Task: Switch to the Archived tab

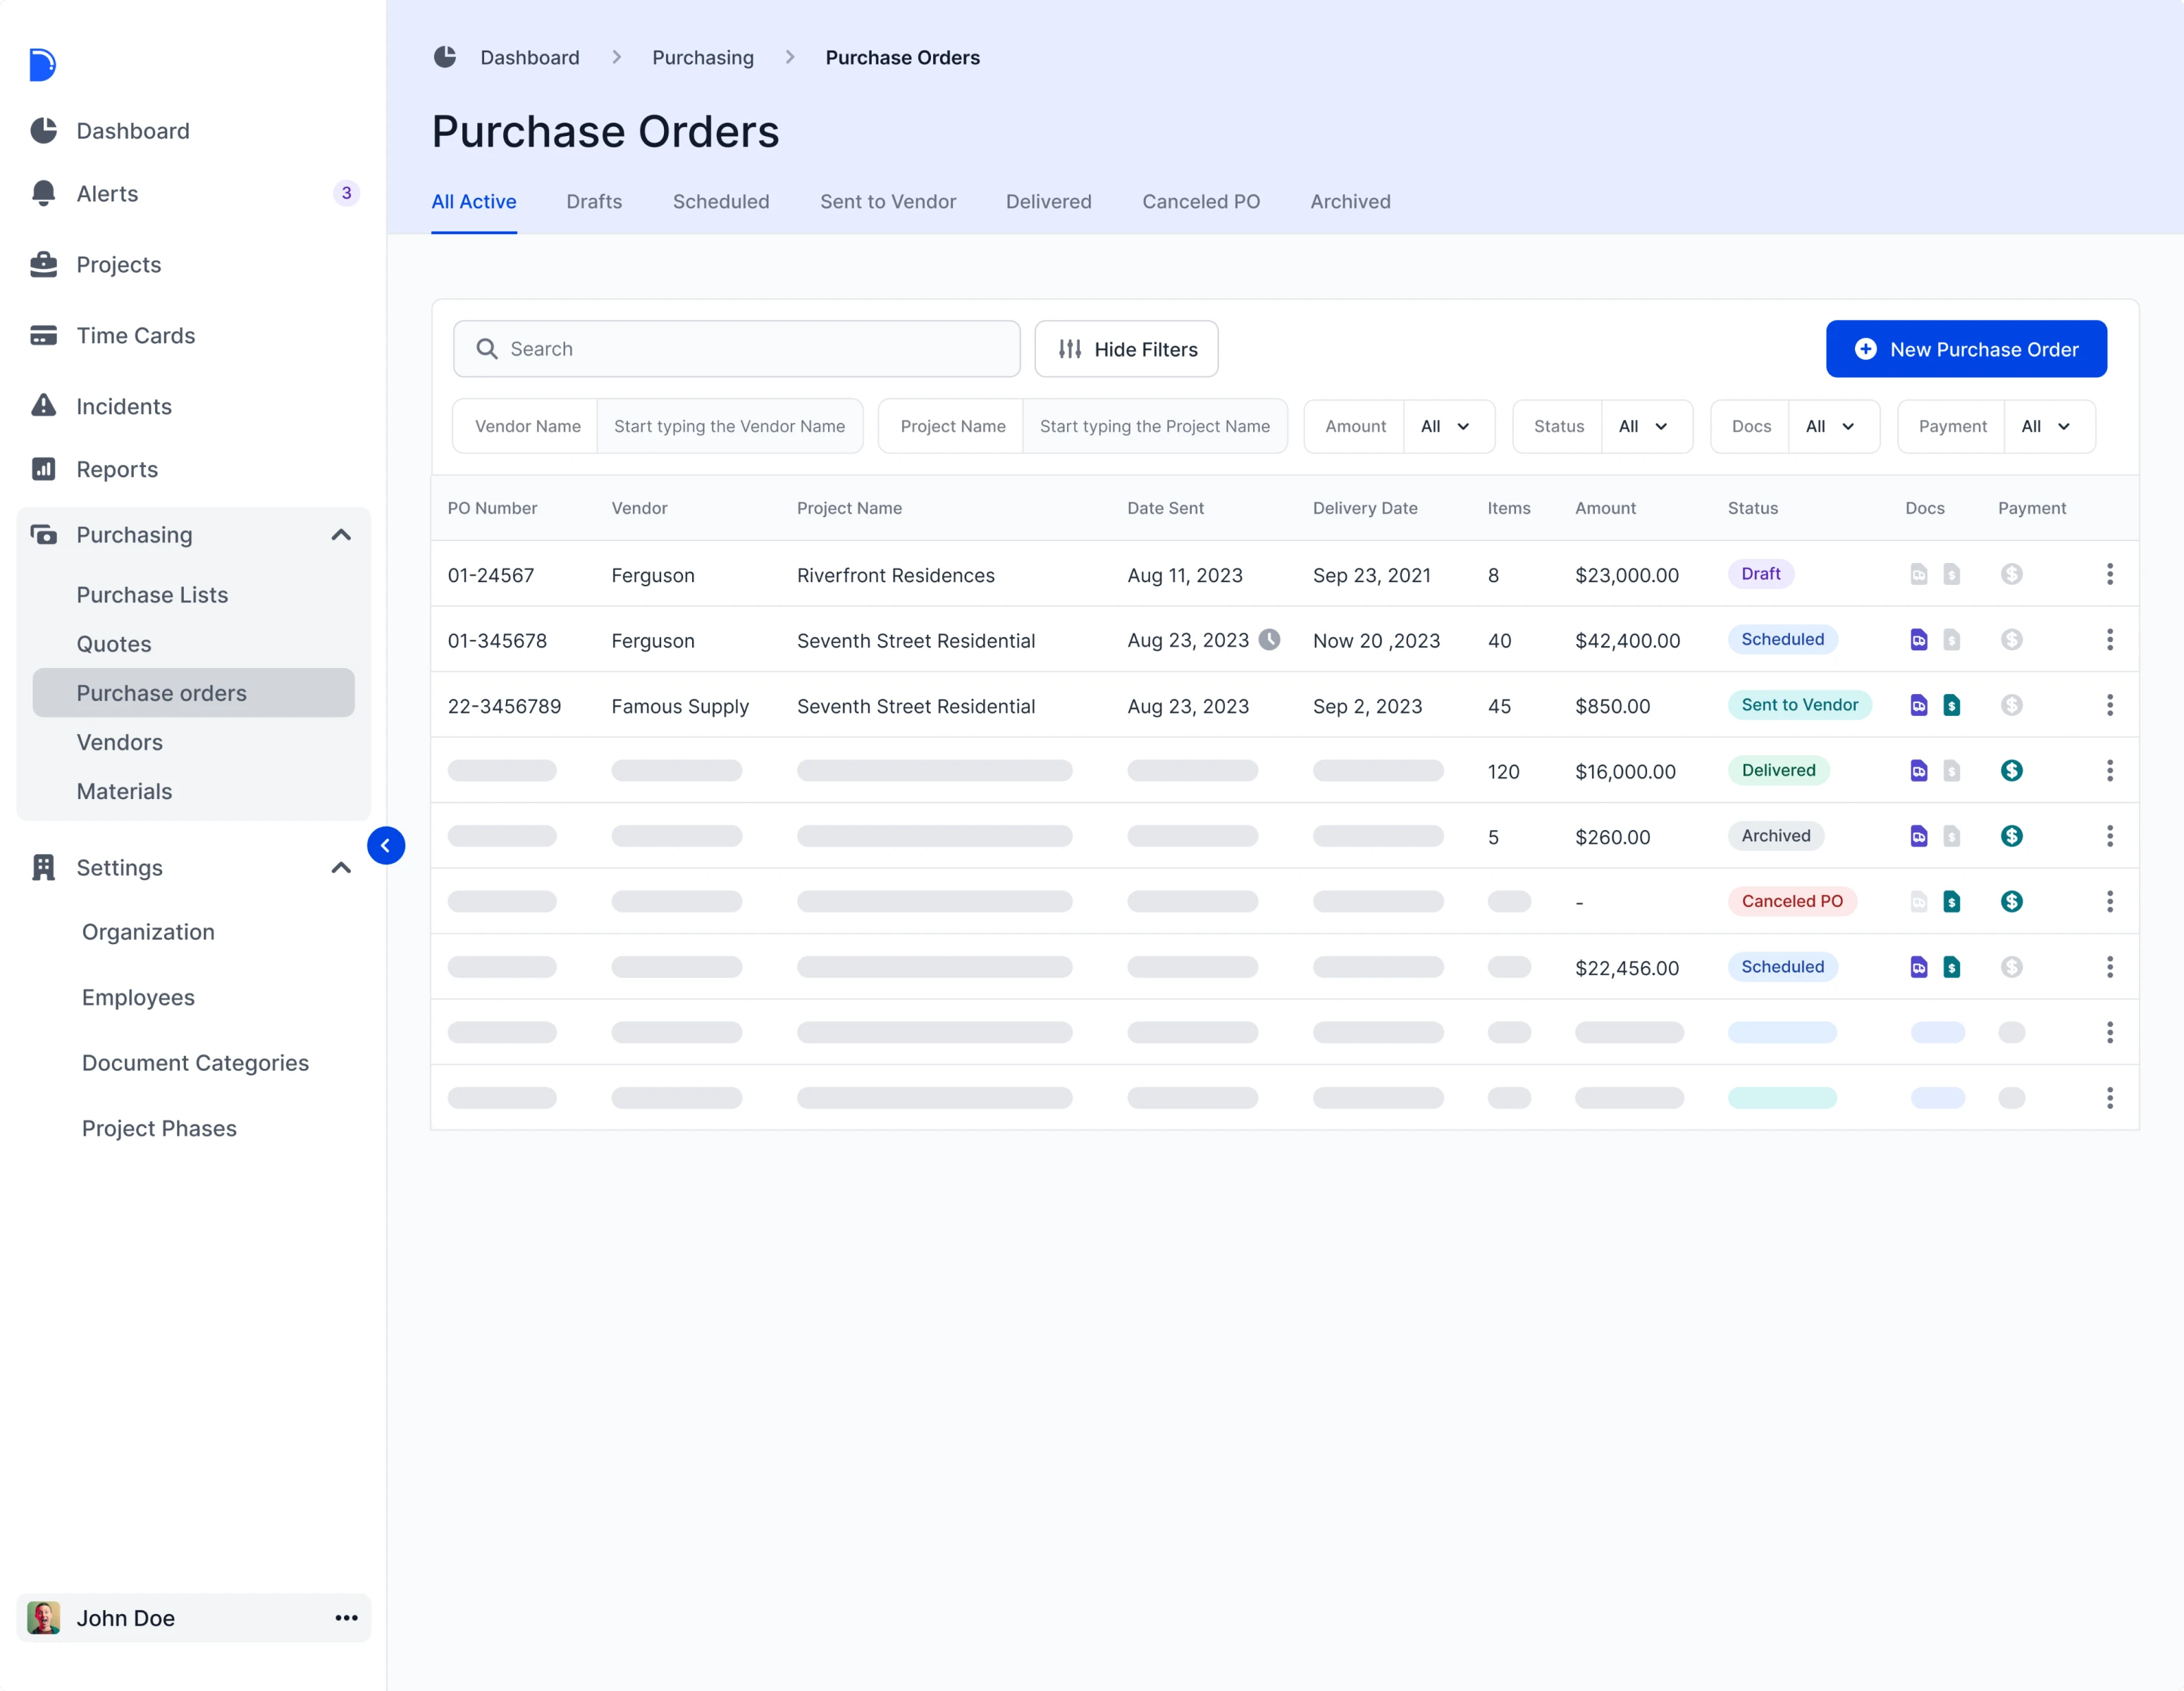Action: (x=1350, y=202)
